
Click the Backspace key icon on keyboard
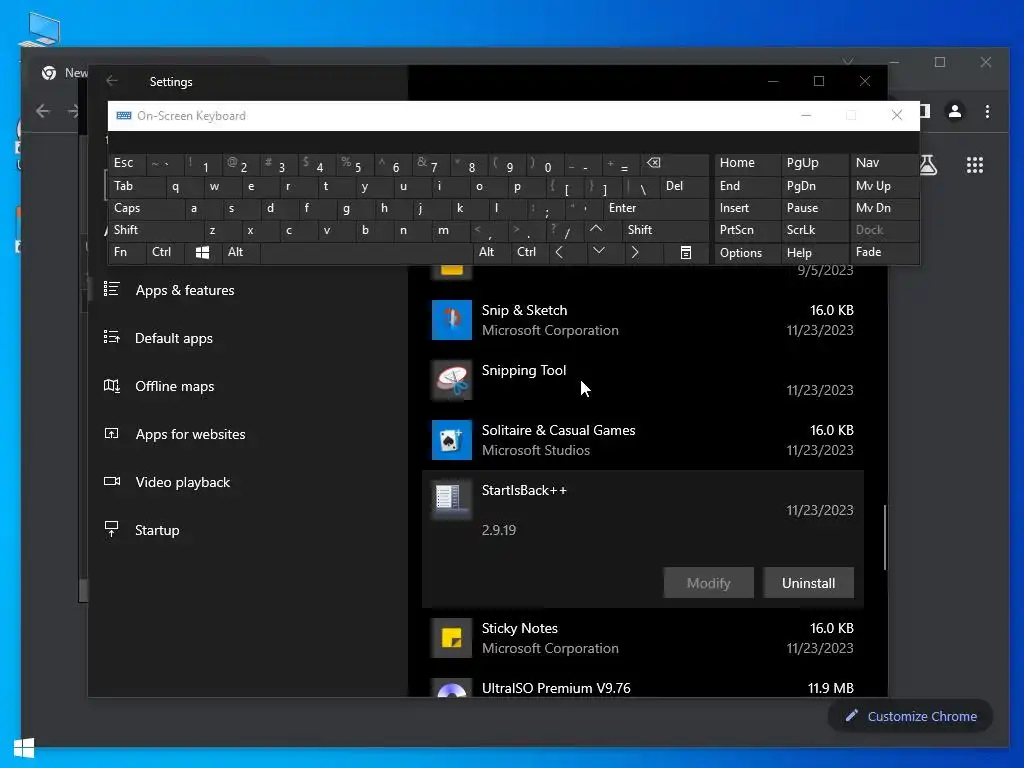(x=654, y=163)
